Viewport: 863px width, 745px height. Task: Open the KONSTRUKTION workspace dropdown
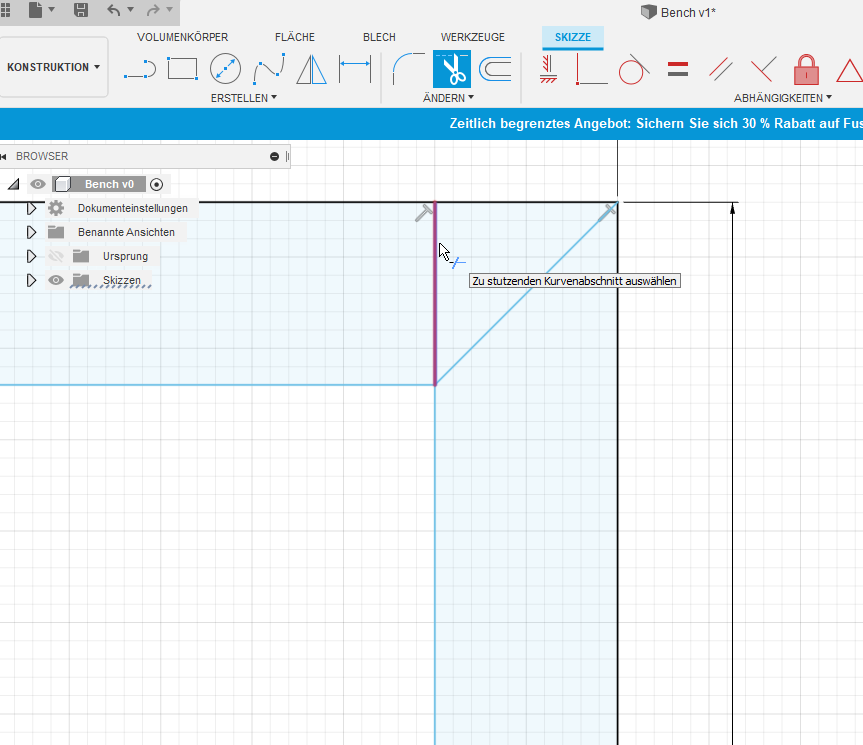coord(53,67)
